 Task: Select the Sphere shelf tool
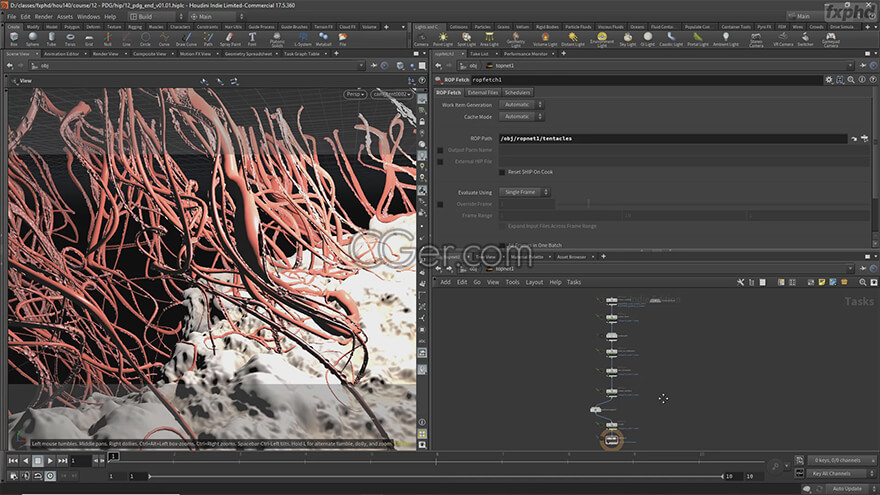[x=33, y=39]
